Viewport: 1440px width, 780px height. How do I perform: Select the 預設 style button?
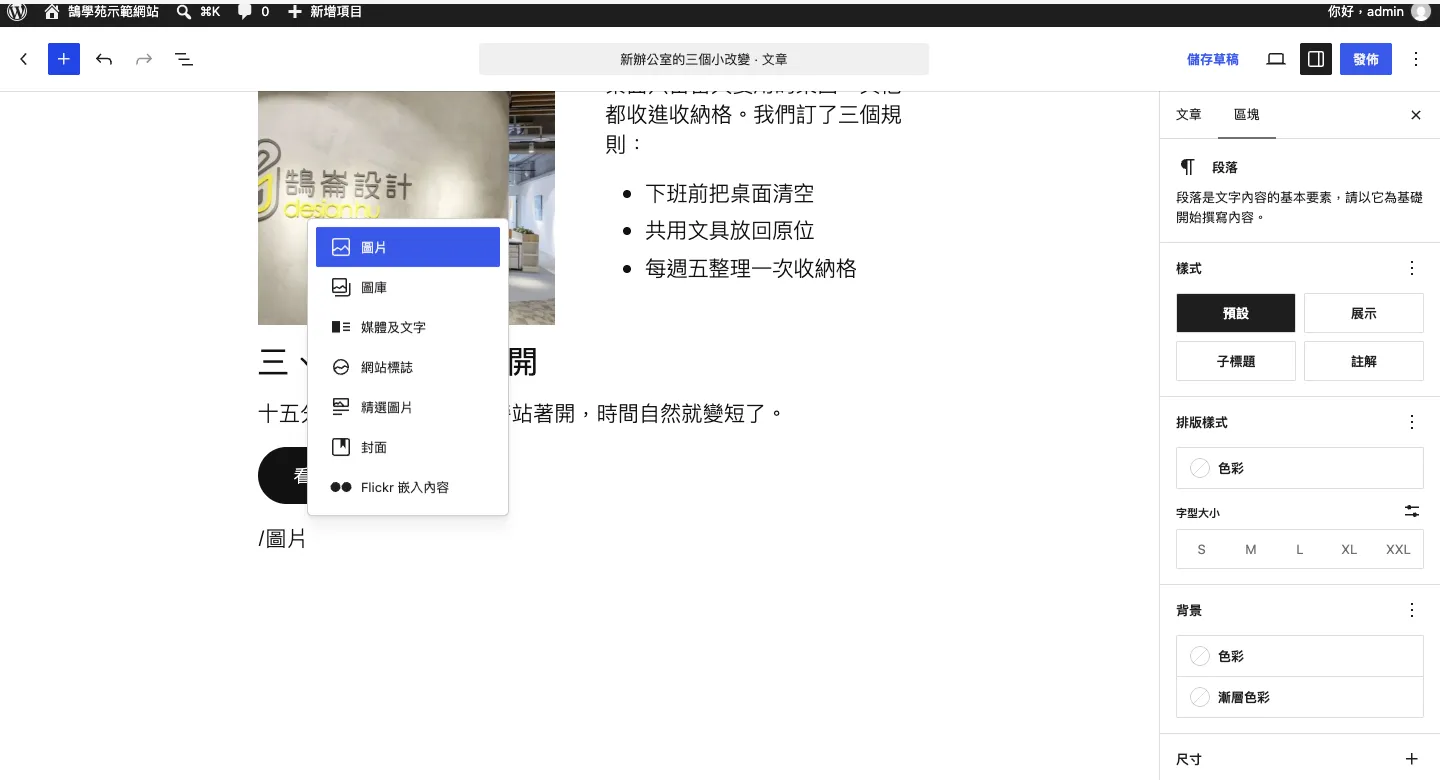[1236, 313]
